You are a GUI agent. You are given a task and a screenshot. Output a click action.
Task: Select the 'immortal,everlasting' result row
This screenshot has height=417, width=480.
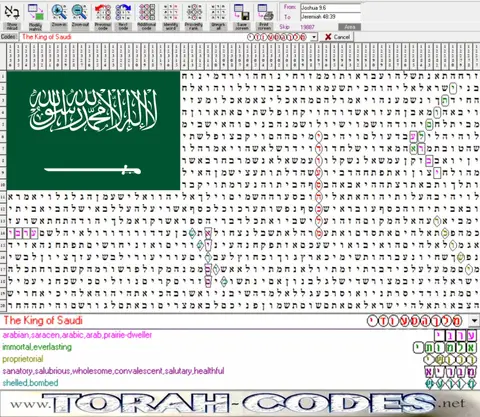pos(240,347)
